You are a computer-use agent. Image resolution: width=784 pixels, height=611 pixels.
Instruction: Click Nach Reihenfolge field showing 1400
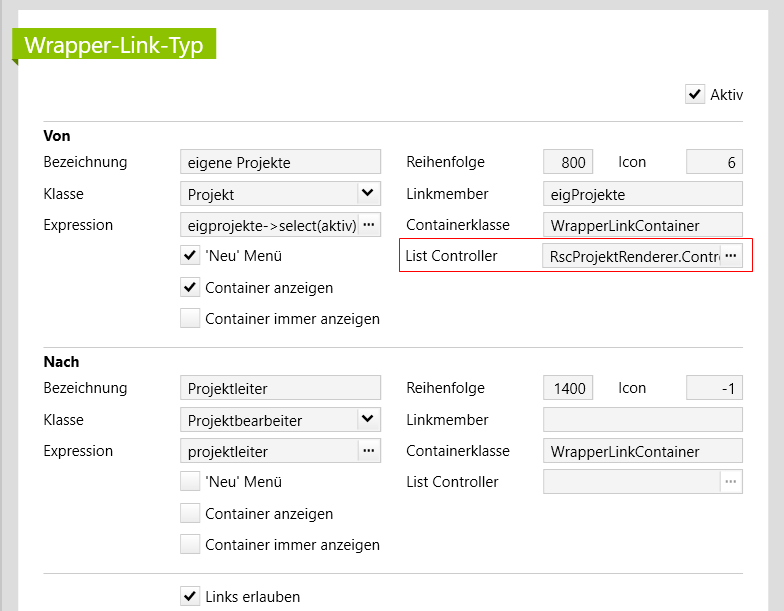tap(567, 388)
